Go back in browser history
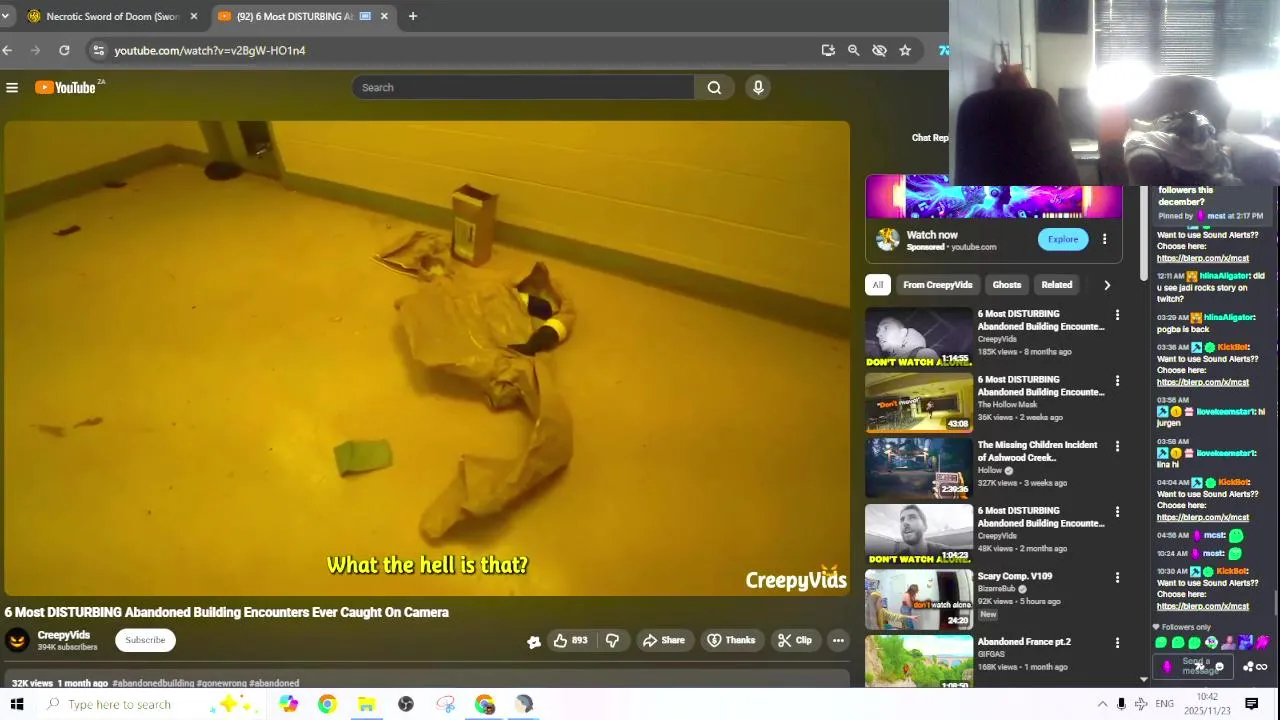The image size is (1280, 720). (7, 50)
